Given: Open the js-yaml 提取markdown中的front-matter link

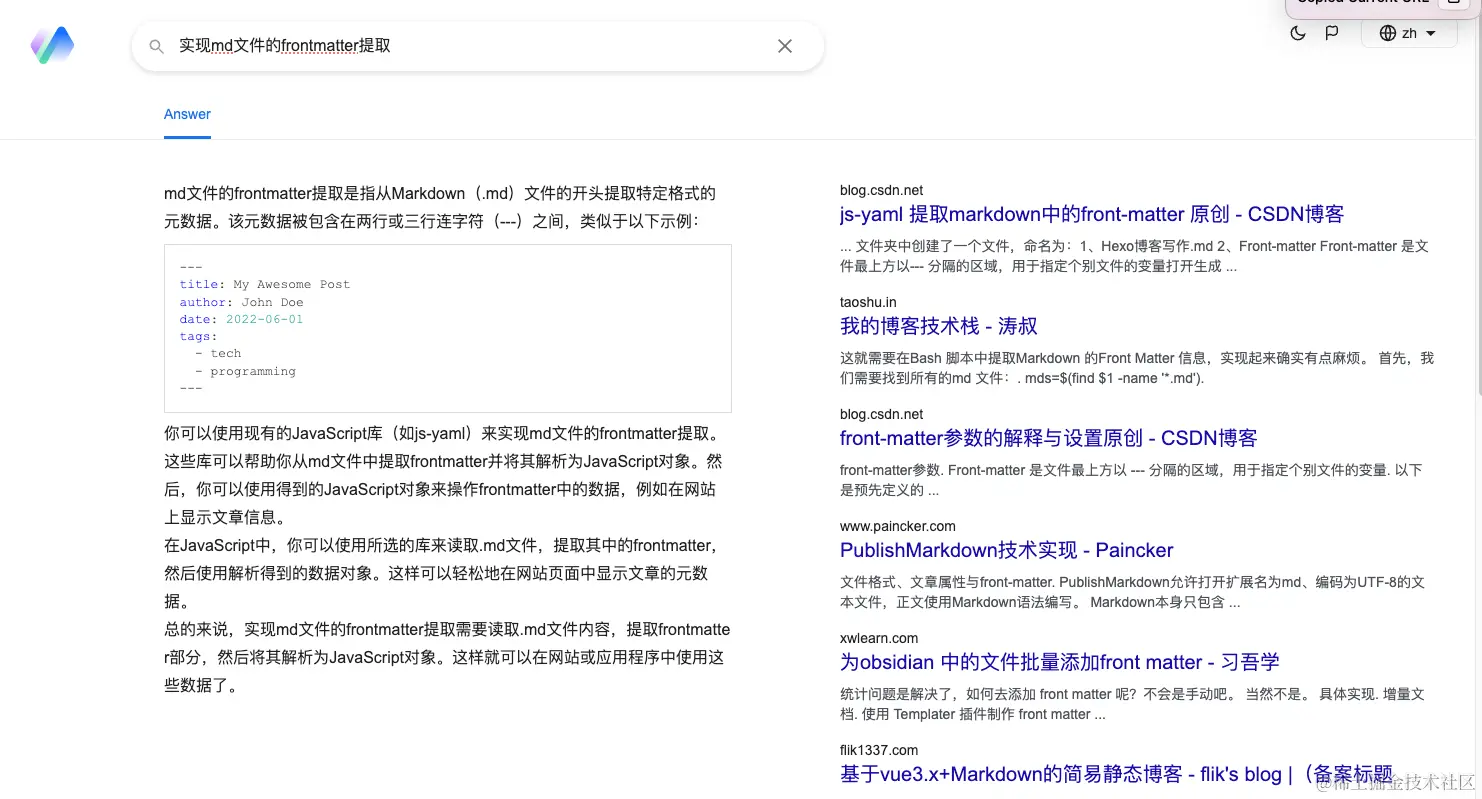Looking at the screenshot, I should coord(1092,214).
